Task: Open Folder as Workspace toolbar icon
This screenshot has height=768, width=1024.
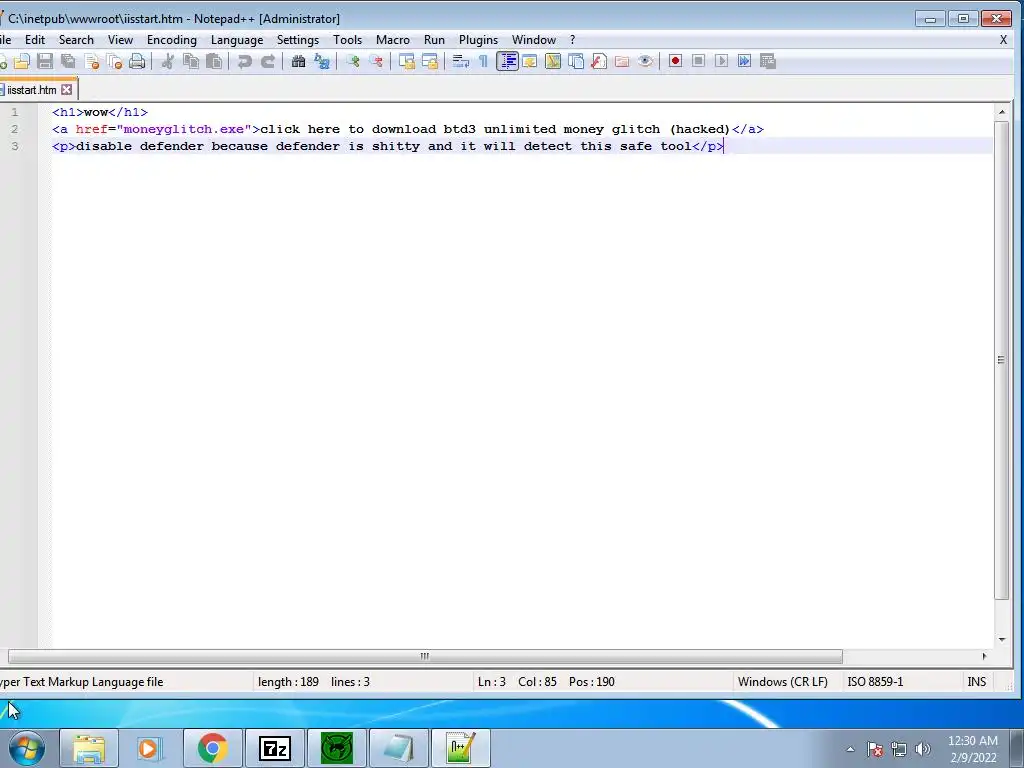Action: [x=622, y=61]
